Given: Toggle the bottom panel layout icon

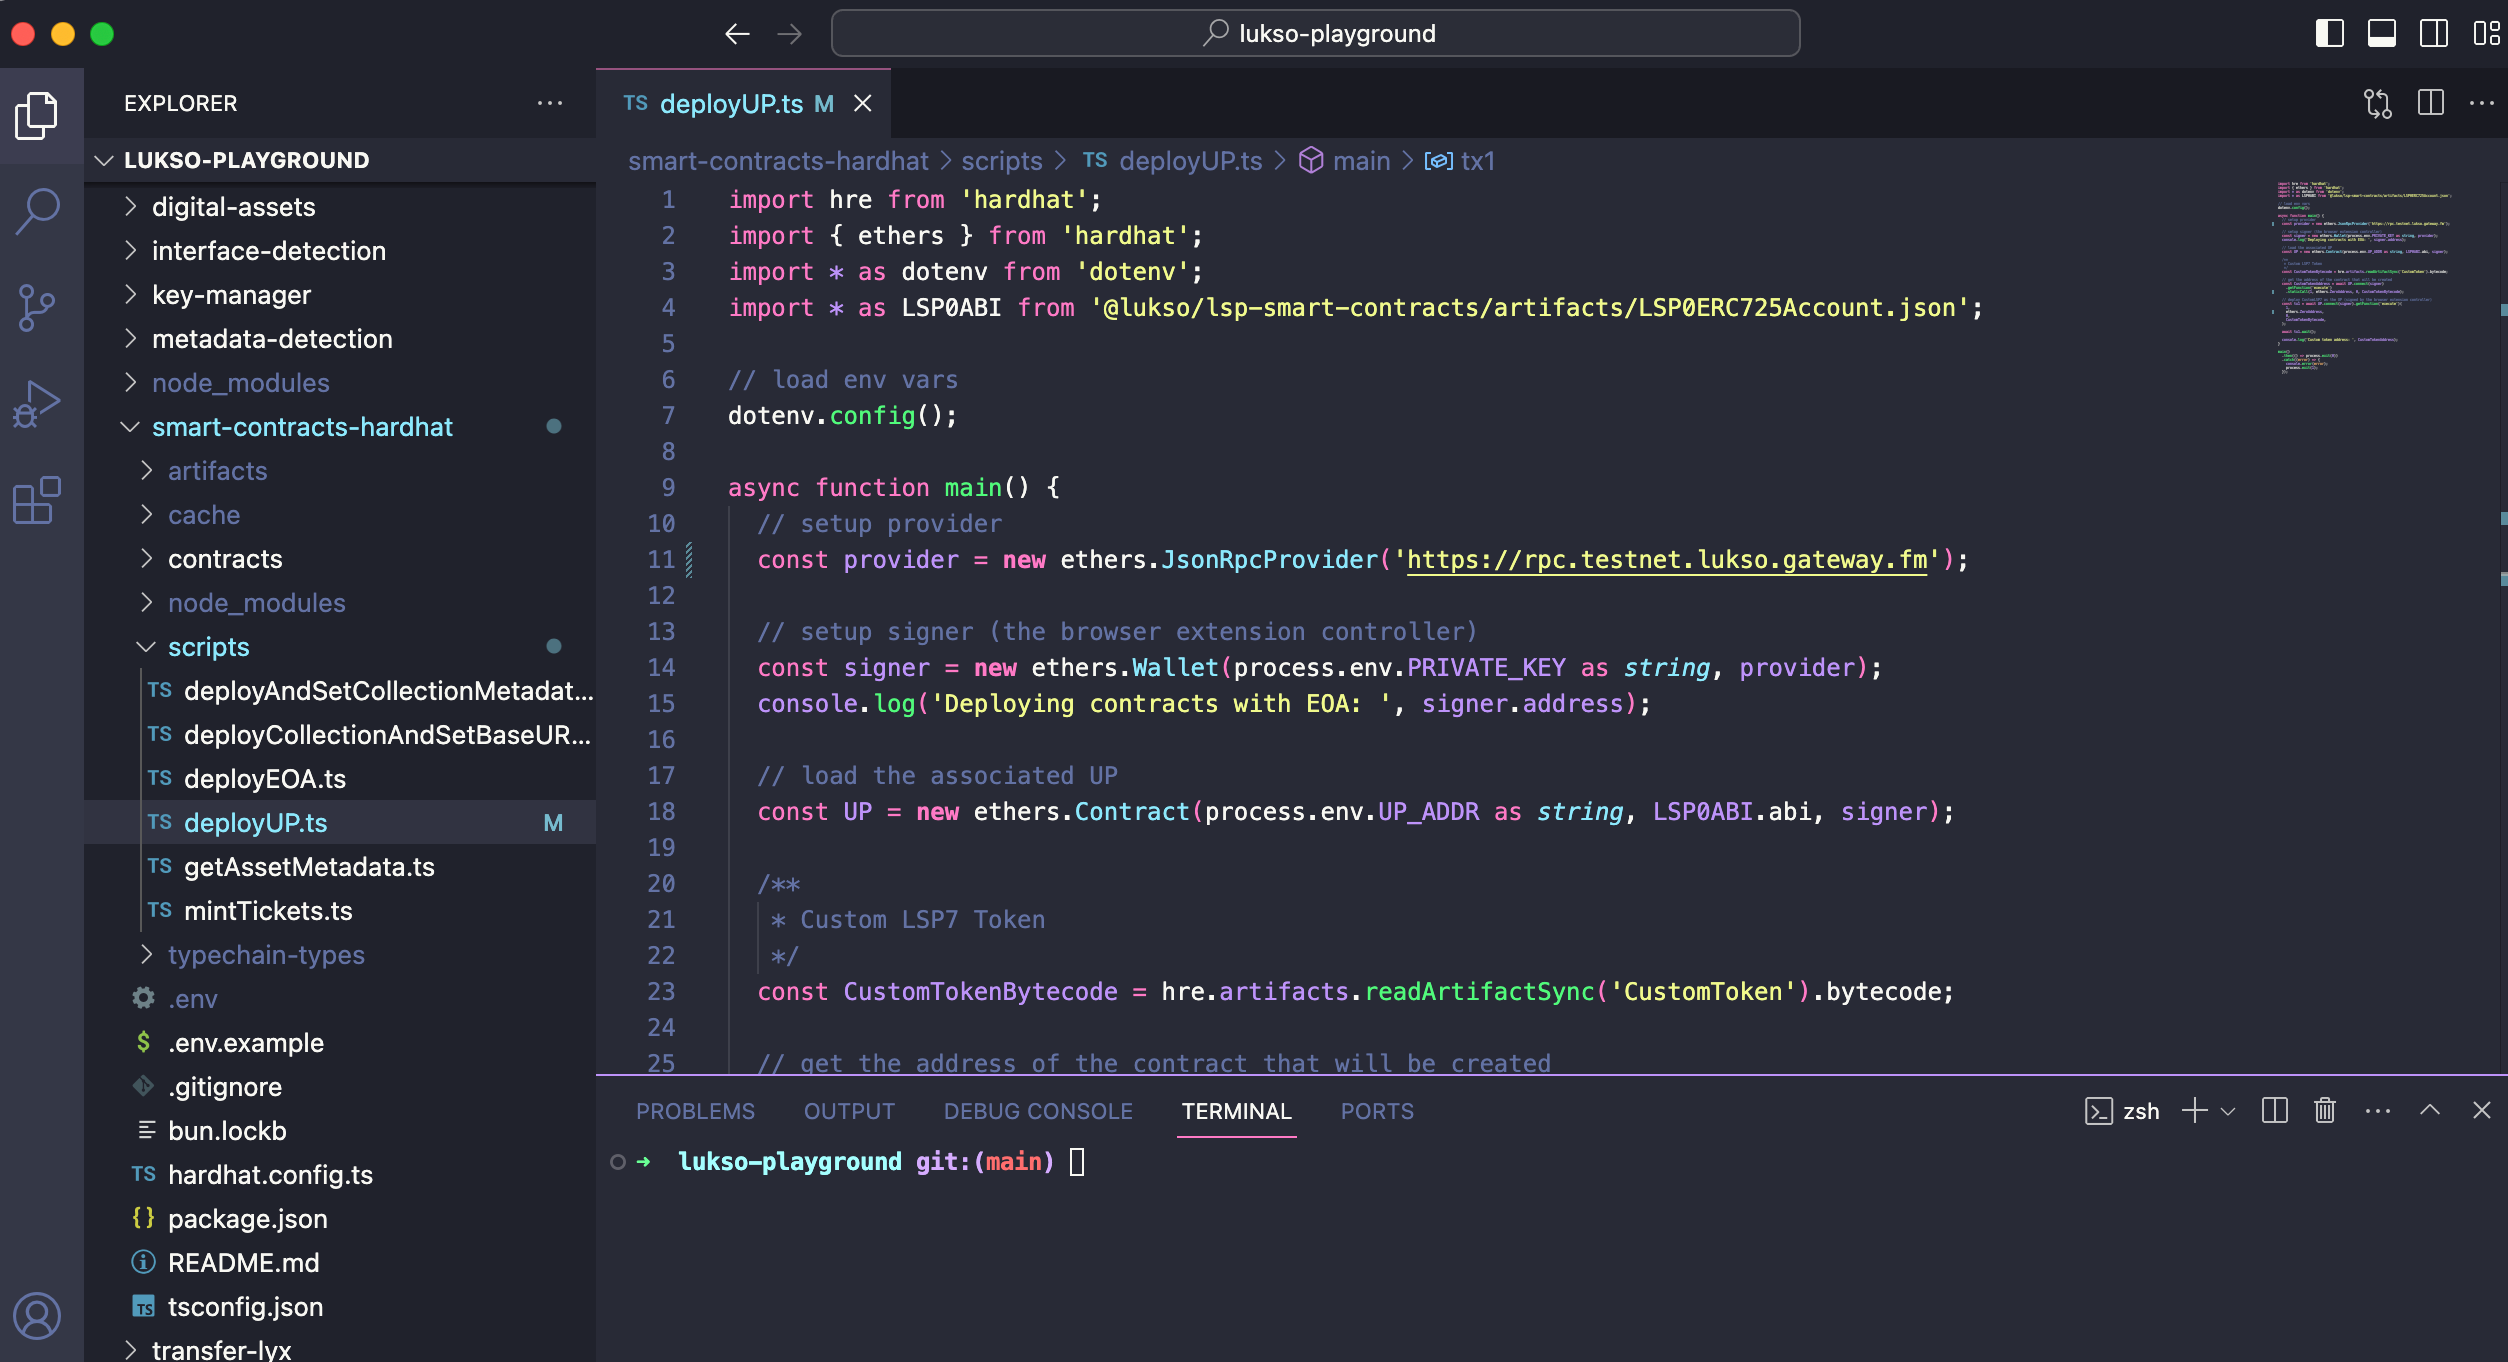Looking at the screenshot, I should coord(2382,34).
